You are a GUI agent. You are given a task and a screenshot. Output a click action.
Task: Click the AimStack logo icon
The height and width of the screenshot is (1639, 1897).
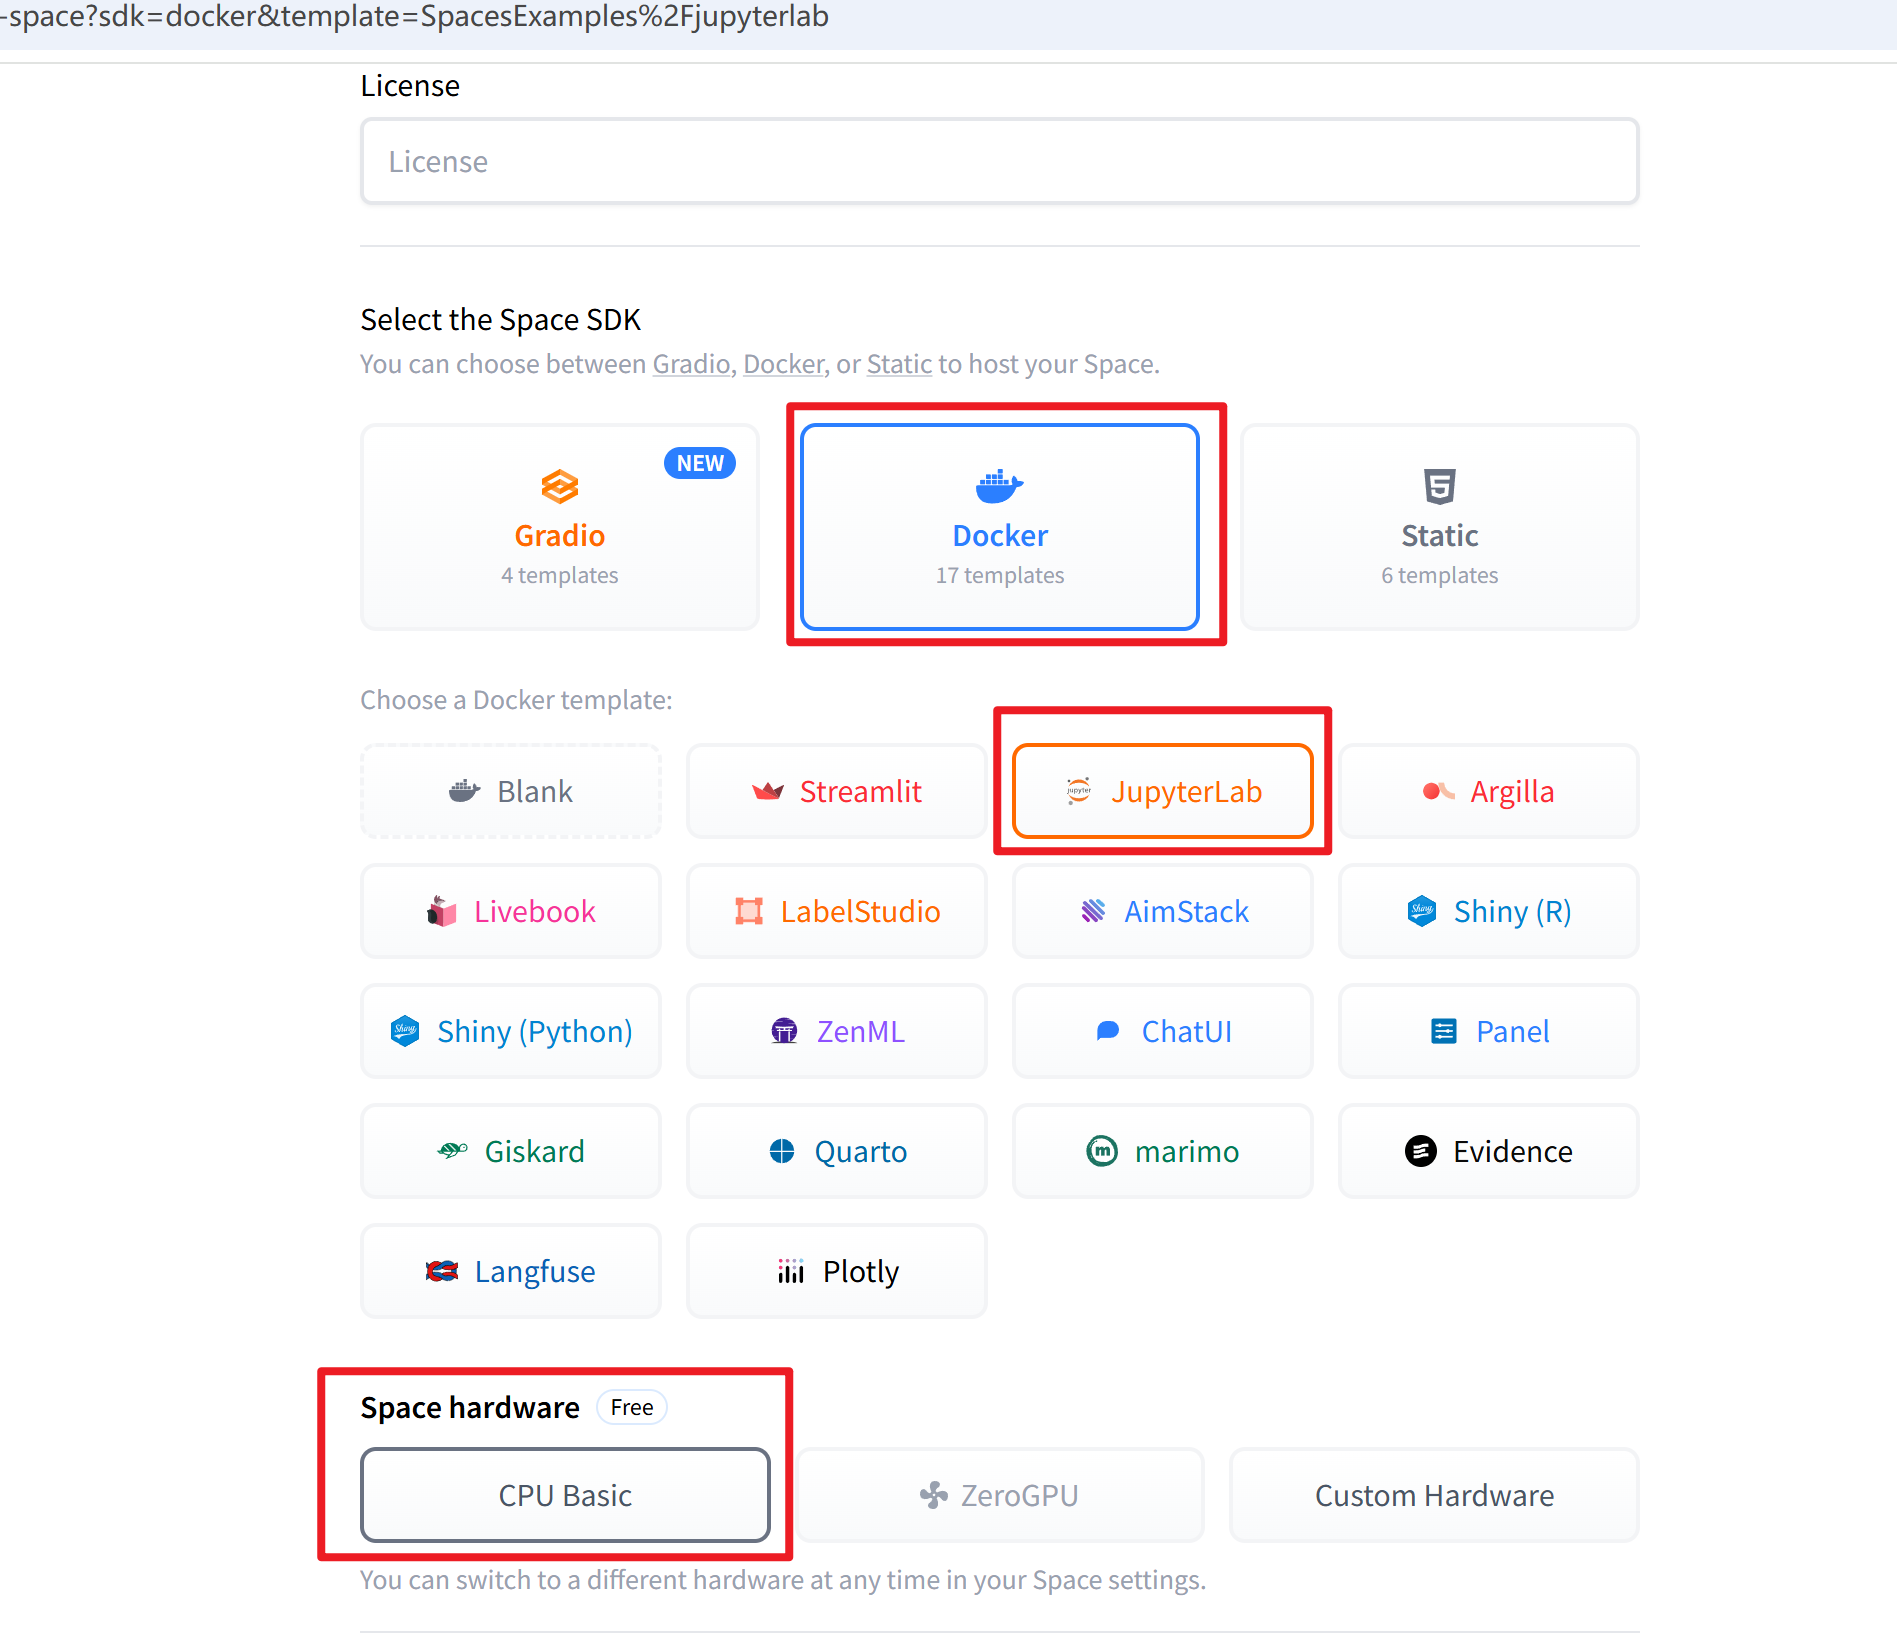pyautogui.click(x=1093, y=911)
